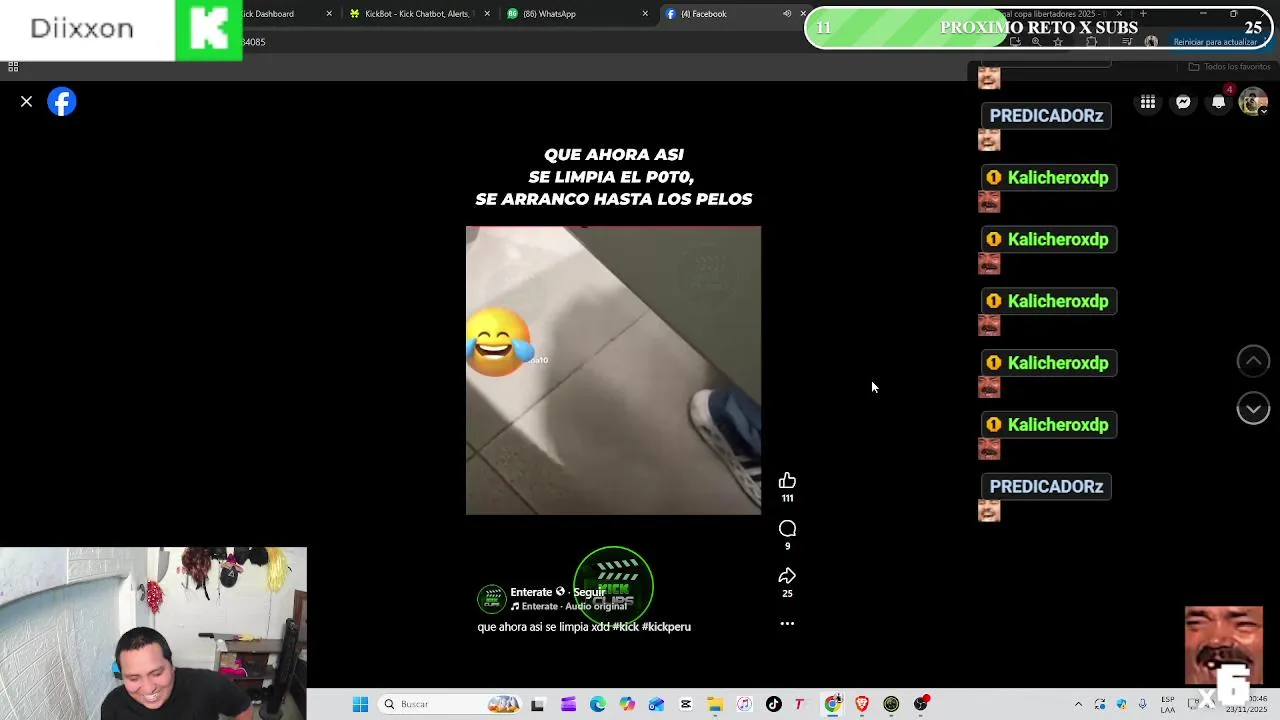1280x720 pixels.
Task: Open Facebook notifications bell
Action: 1218,102
